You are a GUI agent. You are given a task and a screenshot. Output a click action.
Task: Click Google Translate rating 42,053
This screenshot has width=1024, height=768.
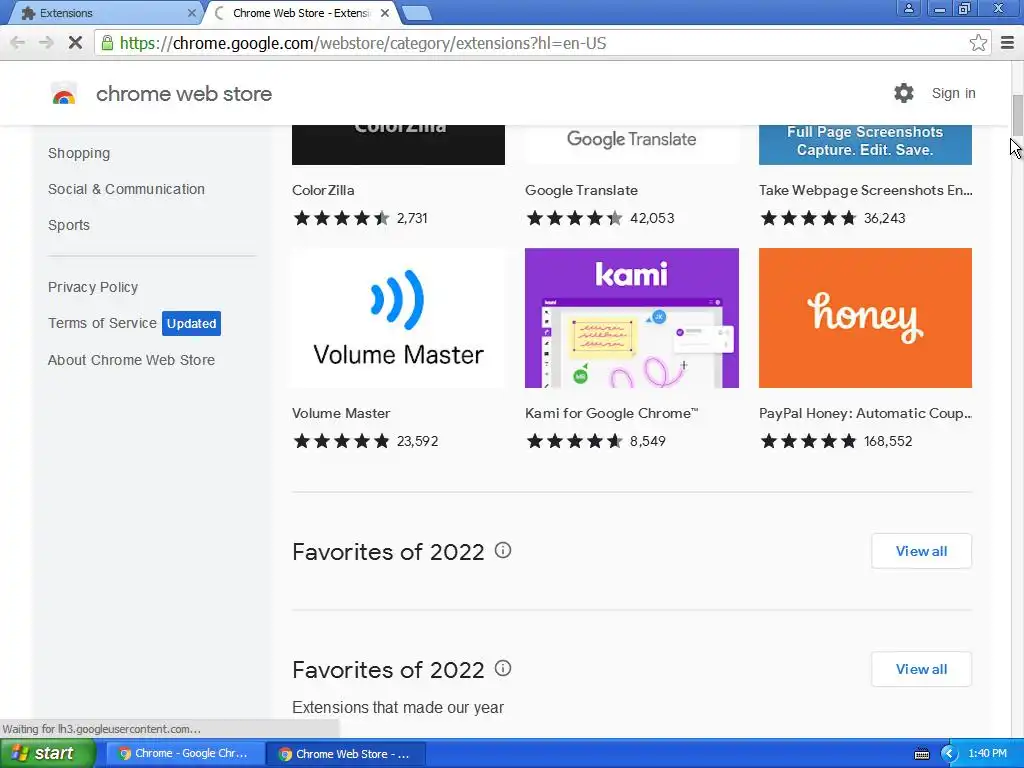[600, 218]
